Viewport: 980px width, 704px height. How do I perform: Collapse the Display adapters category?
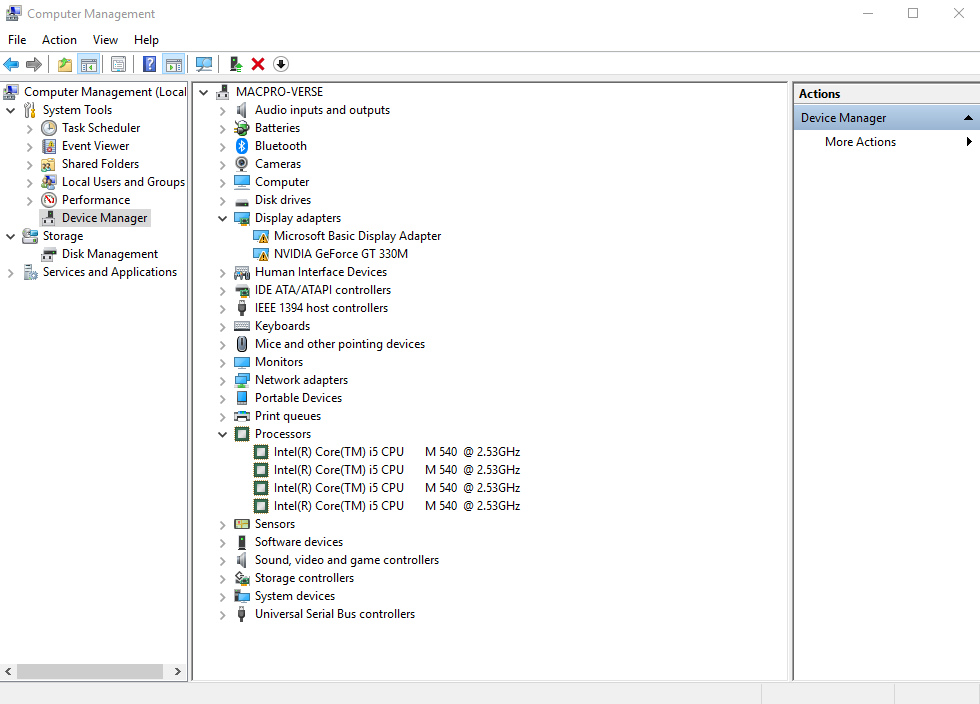click(x=223, y=218)
